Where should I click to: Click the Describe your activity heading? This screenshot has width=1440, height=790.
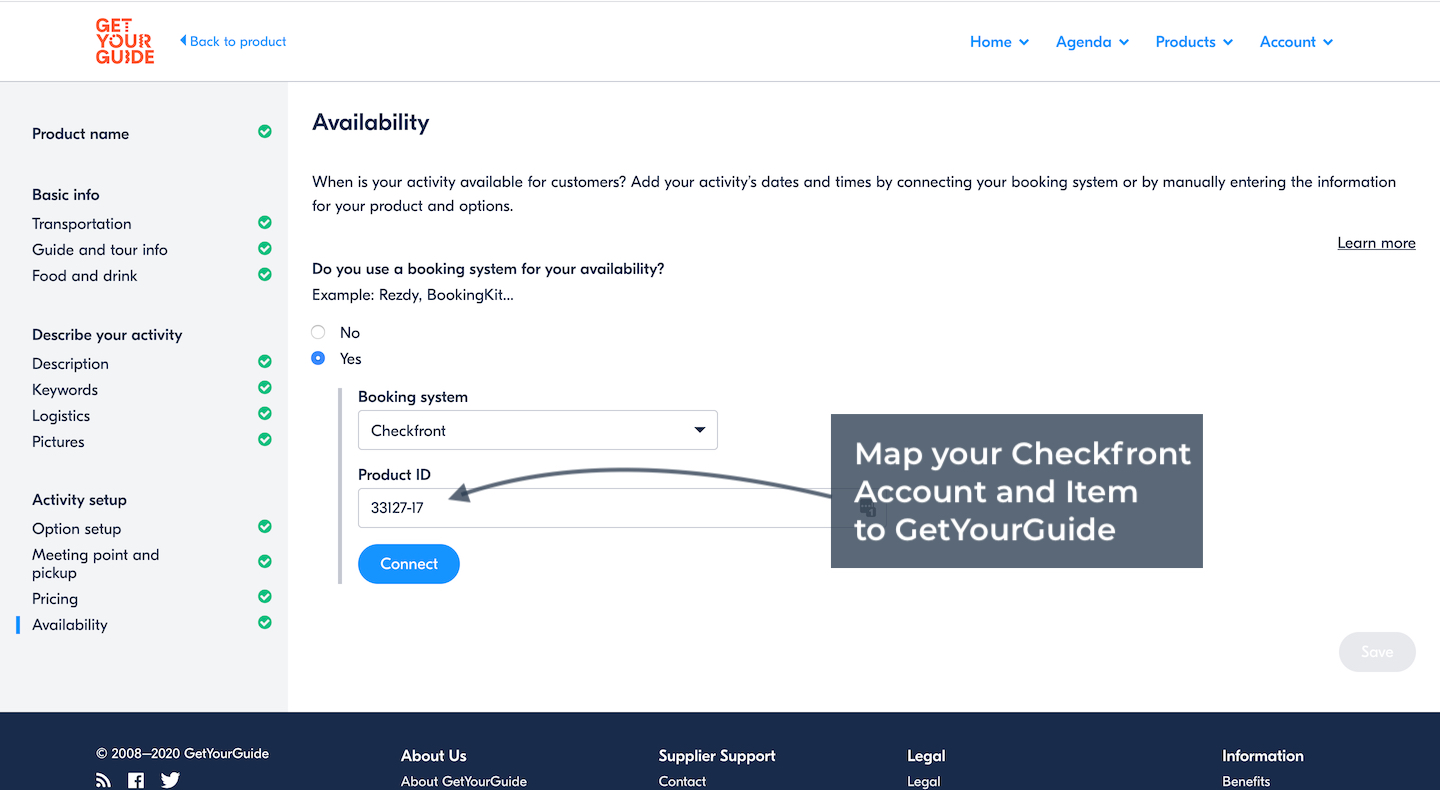click(x=107, y=335)
